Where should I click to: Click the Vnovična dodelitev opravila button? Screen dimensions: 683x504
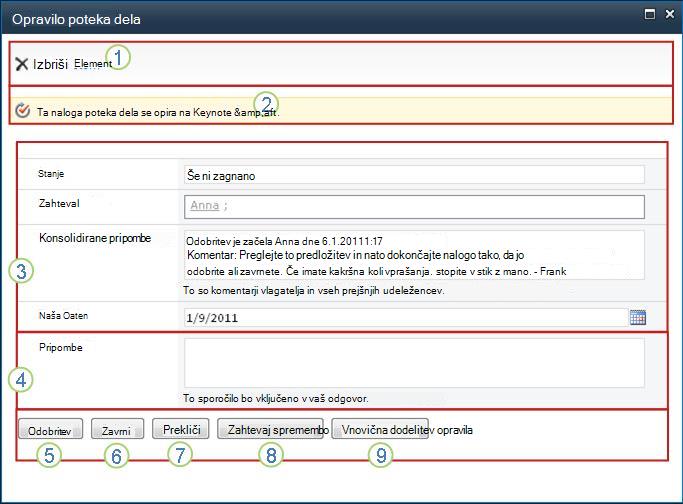point(380,430)
